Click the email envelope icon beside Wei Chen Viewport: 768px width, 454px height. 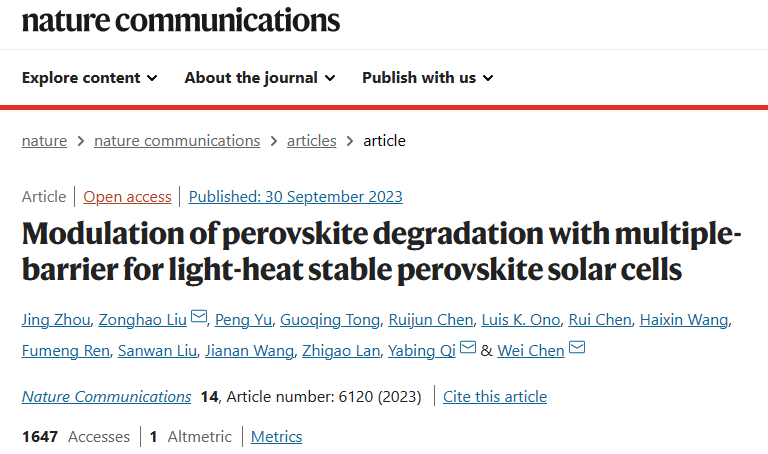point(576,348)
